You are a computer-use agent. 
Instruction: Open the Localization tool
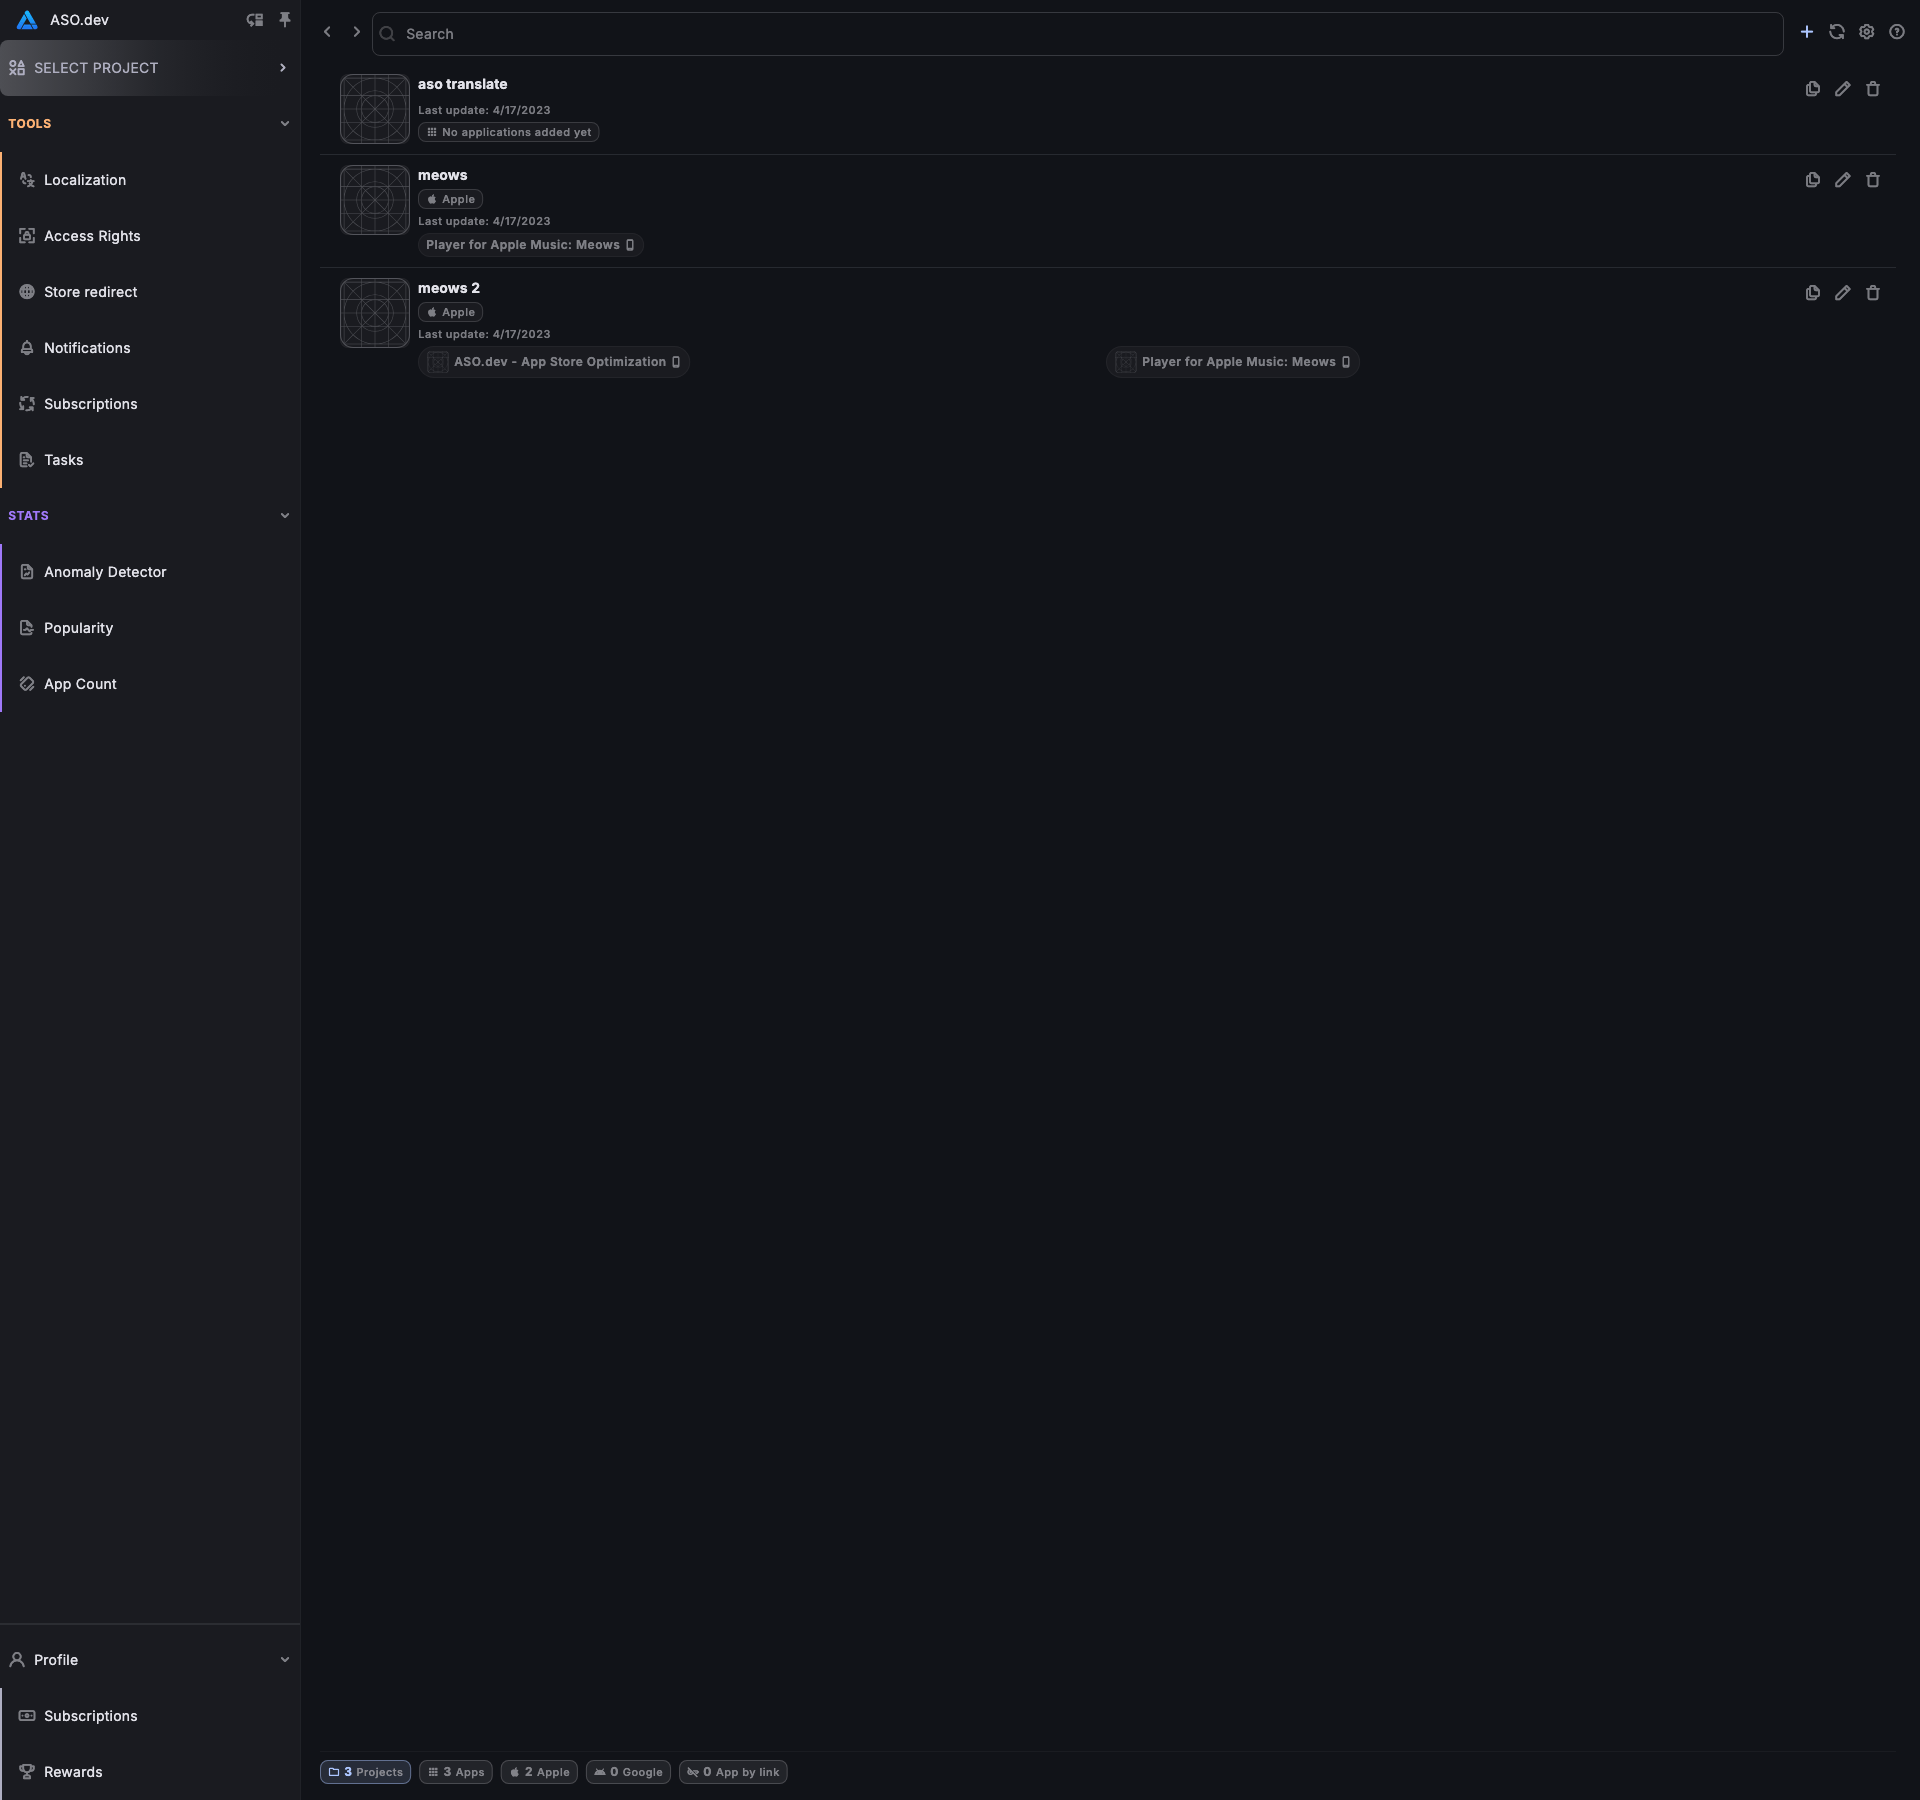[x=151, y=180]
